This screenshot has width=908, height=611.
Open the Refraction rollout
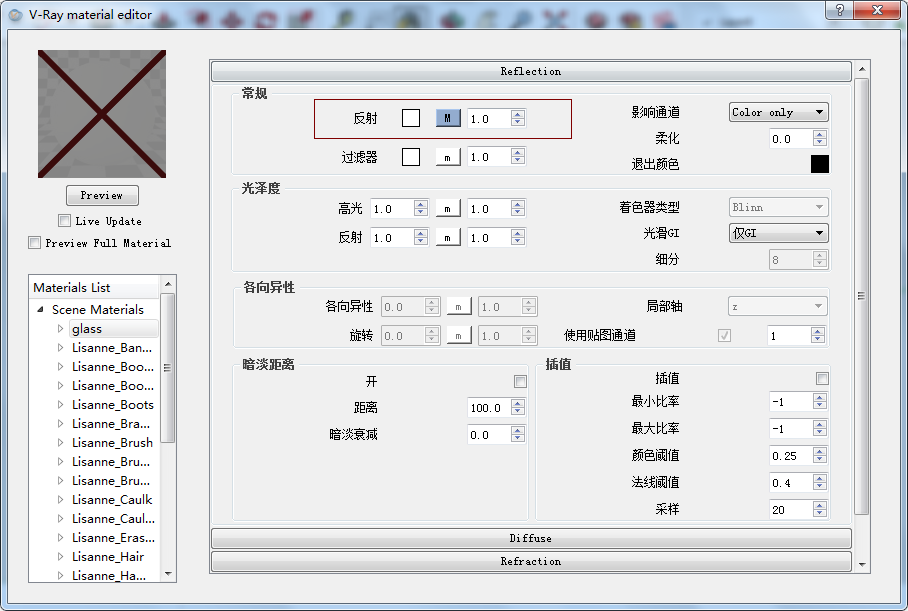[530, 562]
